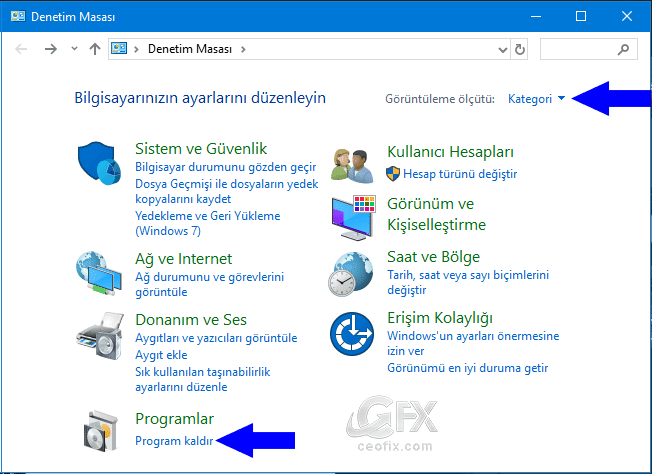
Task: Click the Sistem ve Güvenlik shield icon
Action: [x=99, y=163]
